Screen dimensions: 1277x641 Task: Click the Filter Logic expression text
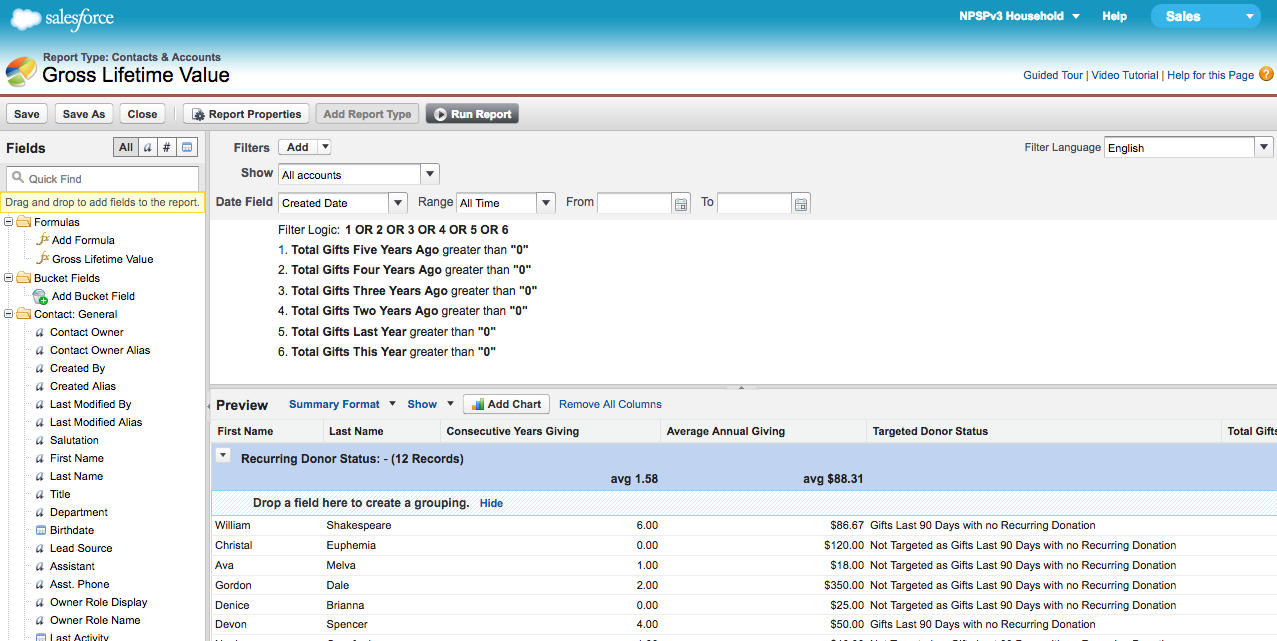426,230
